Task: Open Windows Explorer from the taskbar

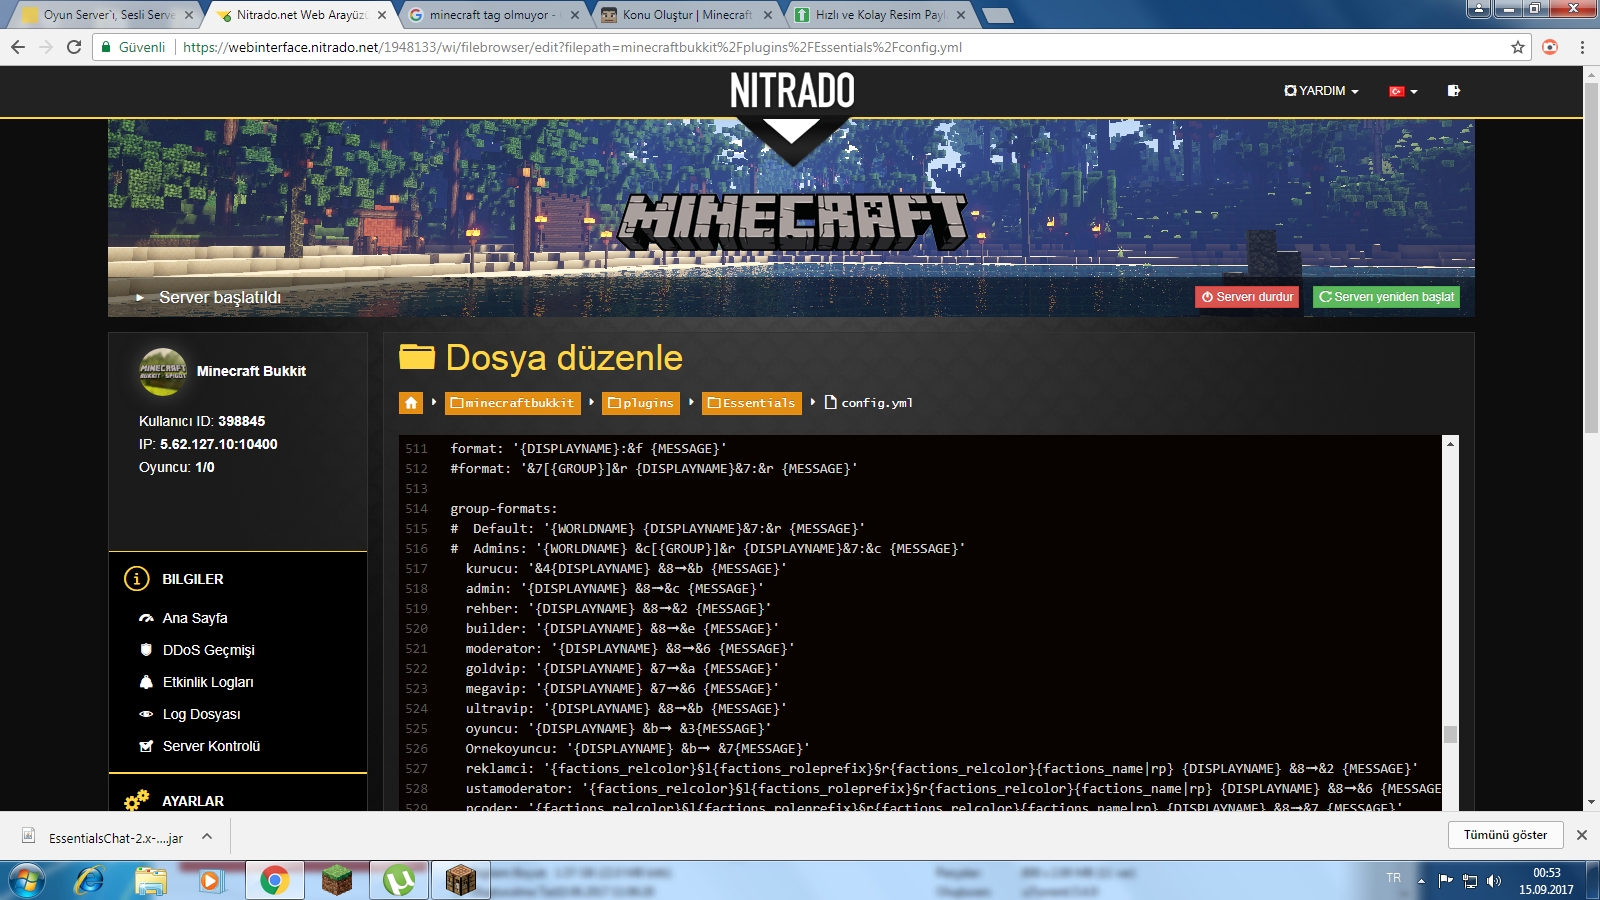Action: click(x=151, y=881)
